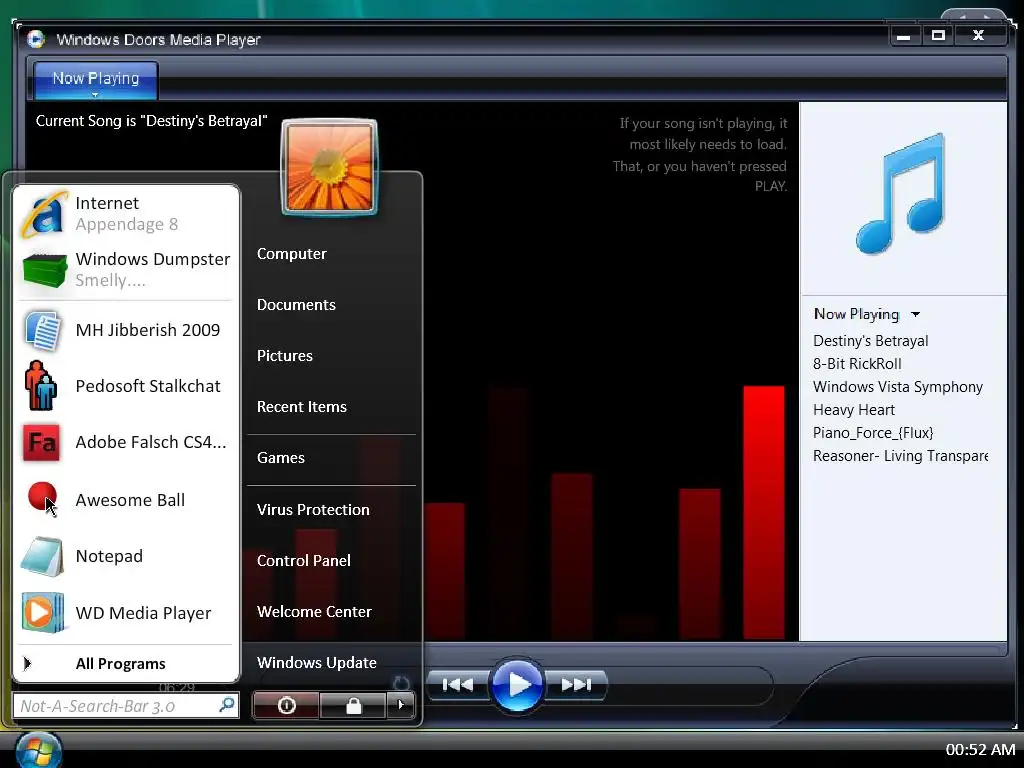Click the green Windows Dumpster icon

44,269
